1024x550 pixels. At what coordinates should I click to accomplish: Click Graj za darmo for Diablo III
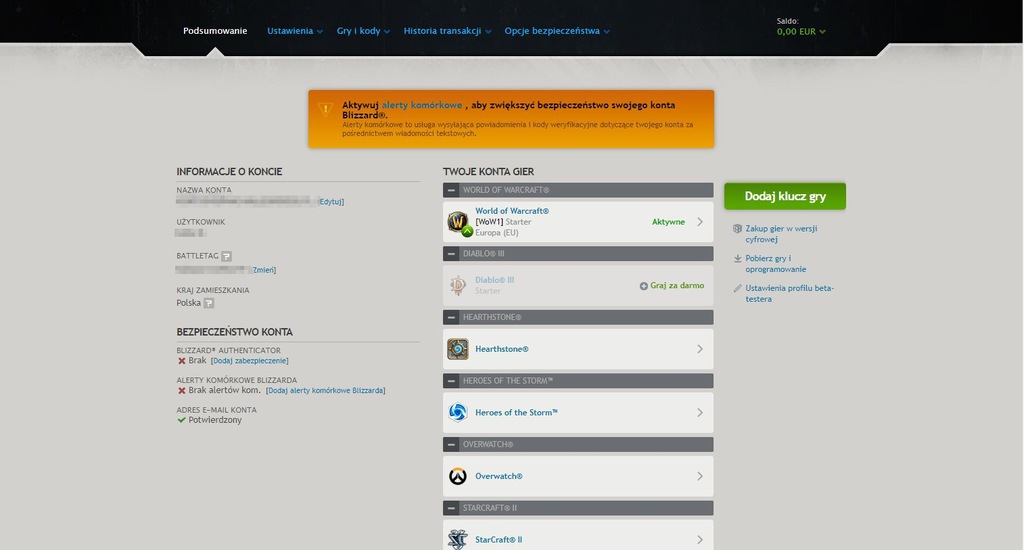[677, 285]
